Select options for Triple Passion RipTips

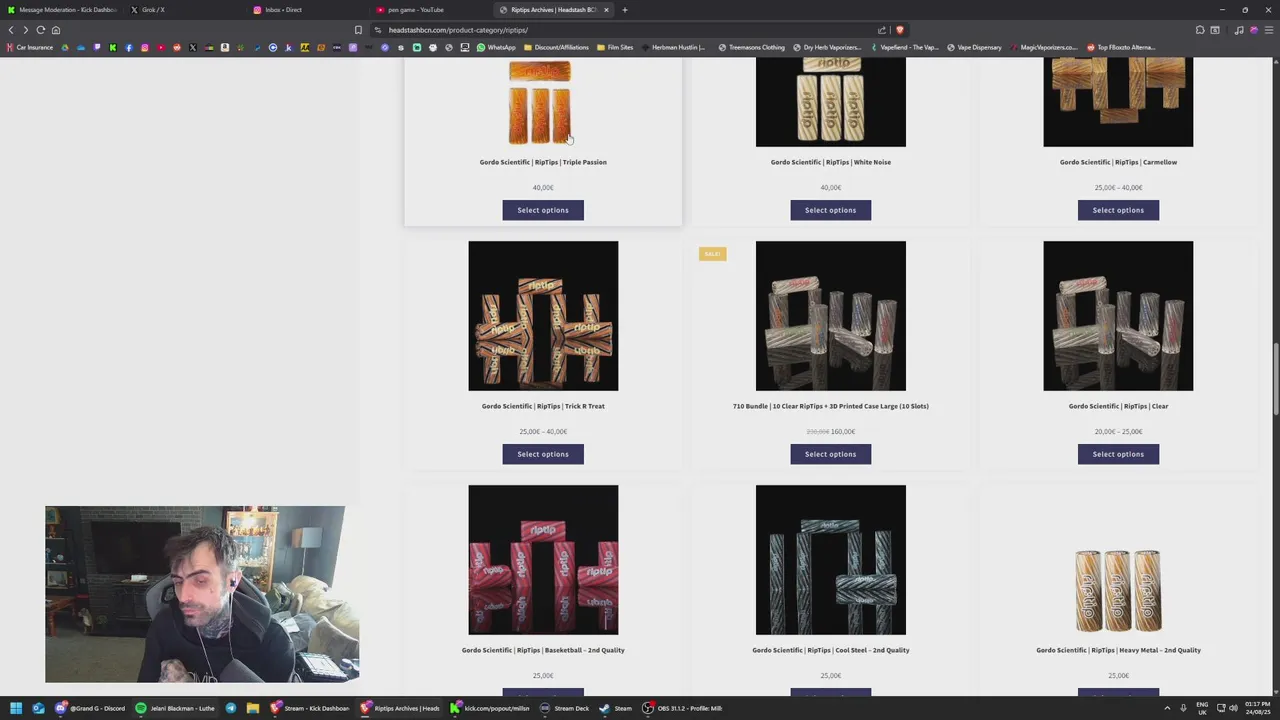(x=543, y=210)
